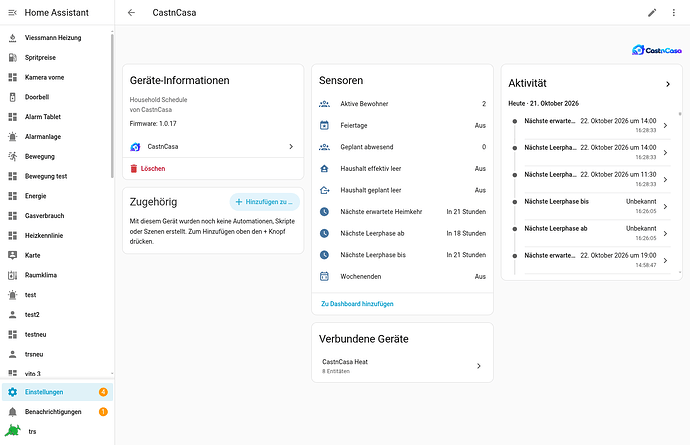This screenshot has width=690, height=445.
Task: Click the red trash Löschen icon
Action: pyautogui.click(x=134, y=169)
